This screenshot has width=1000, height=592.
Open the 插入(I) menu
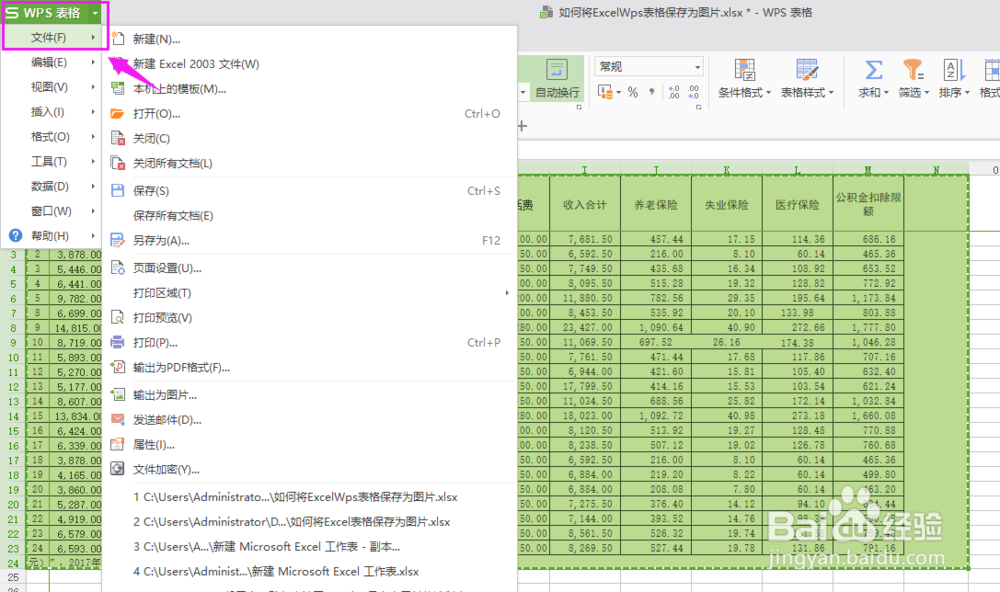(x=52, y=112)
